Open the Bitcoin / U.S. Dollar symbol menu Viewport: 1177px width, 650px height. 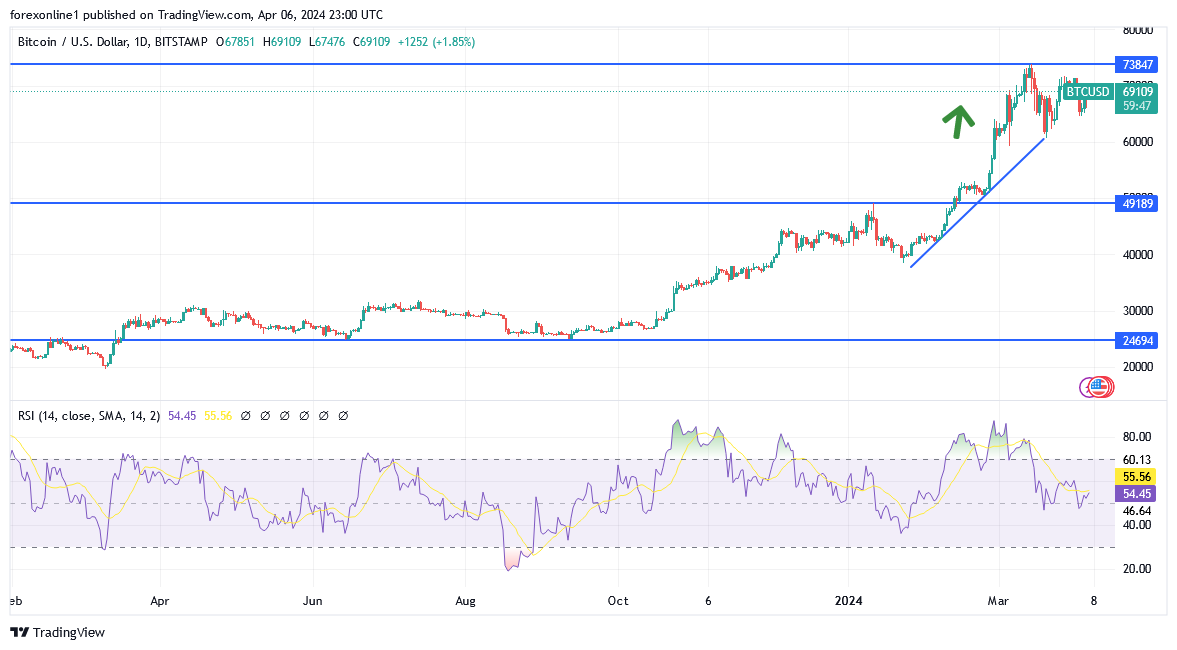(x=72, y=42)
